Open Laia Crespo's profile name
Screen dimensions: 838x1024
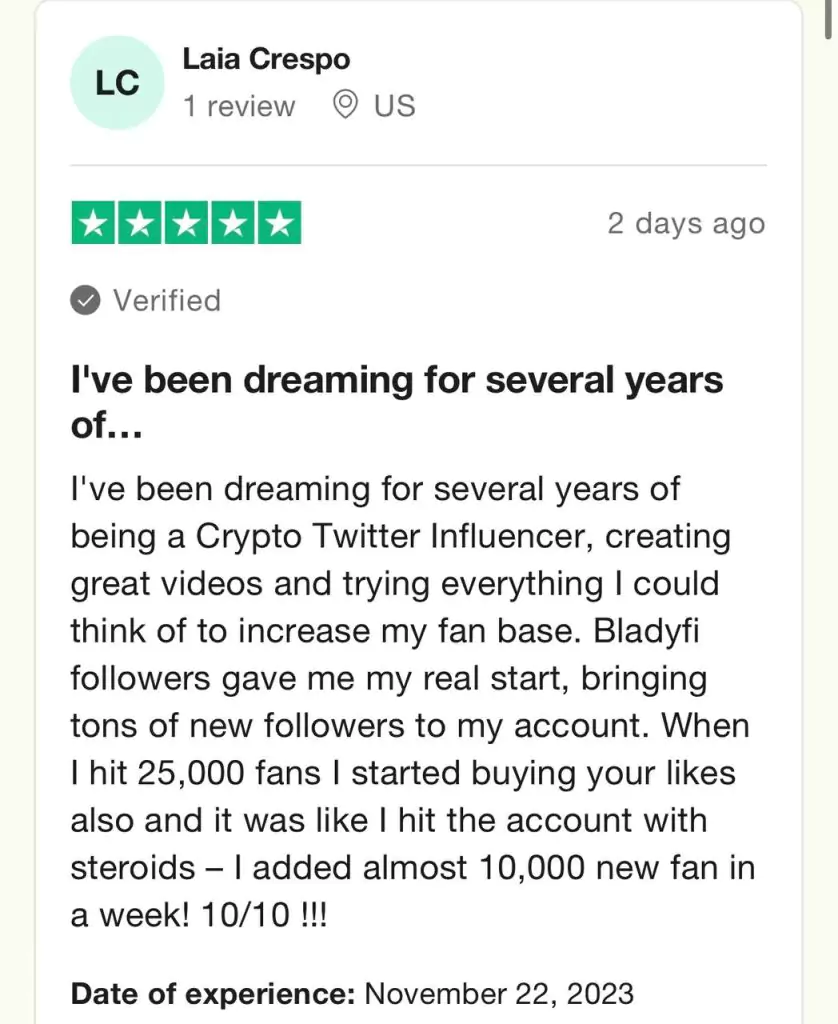point(266,59)
